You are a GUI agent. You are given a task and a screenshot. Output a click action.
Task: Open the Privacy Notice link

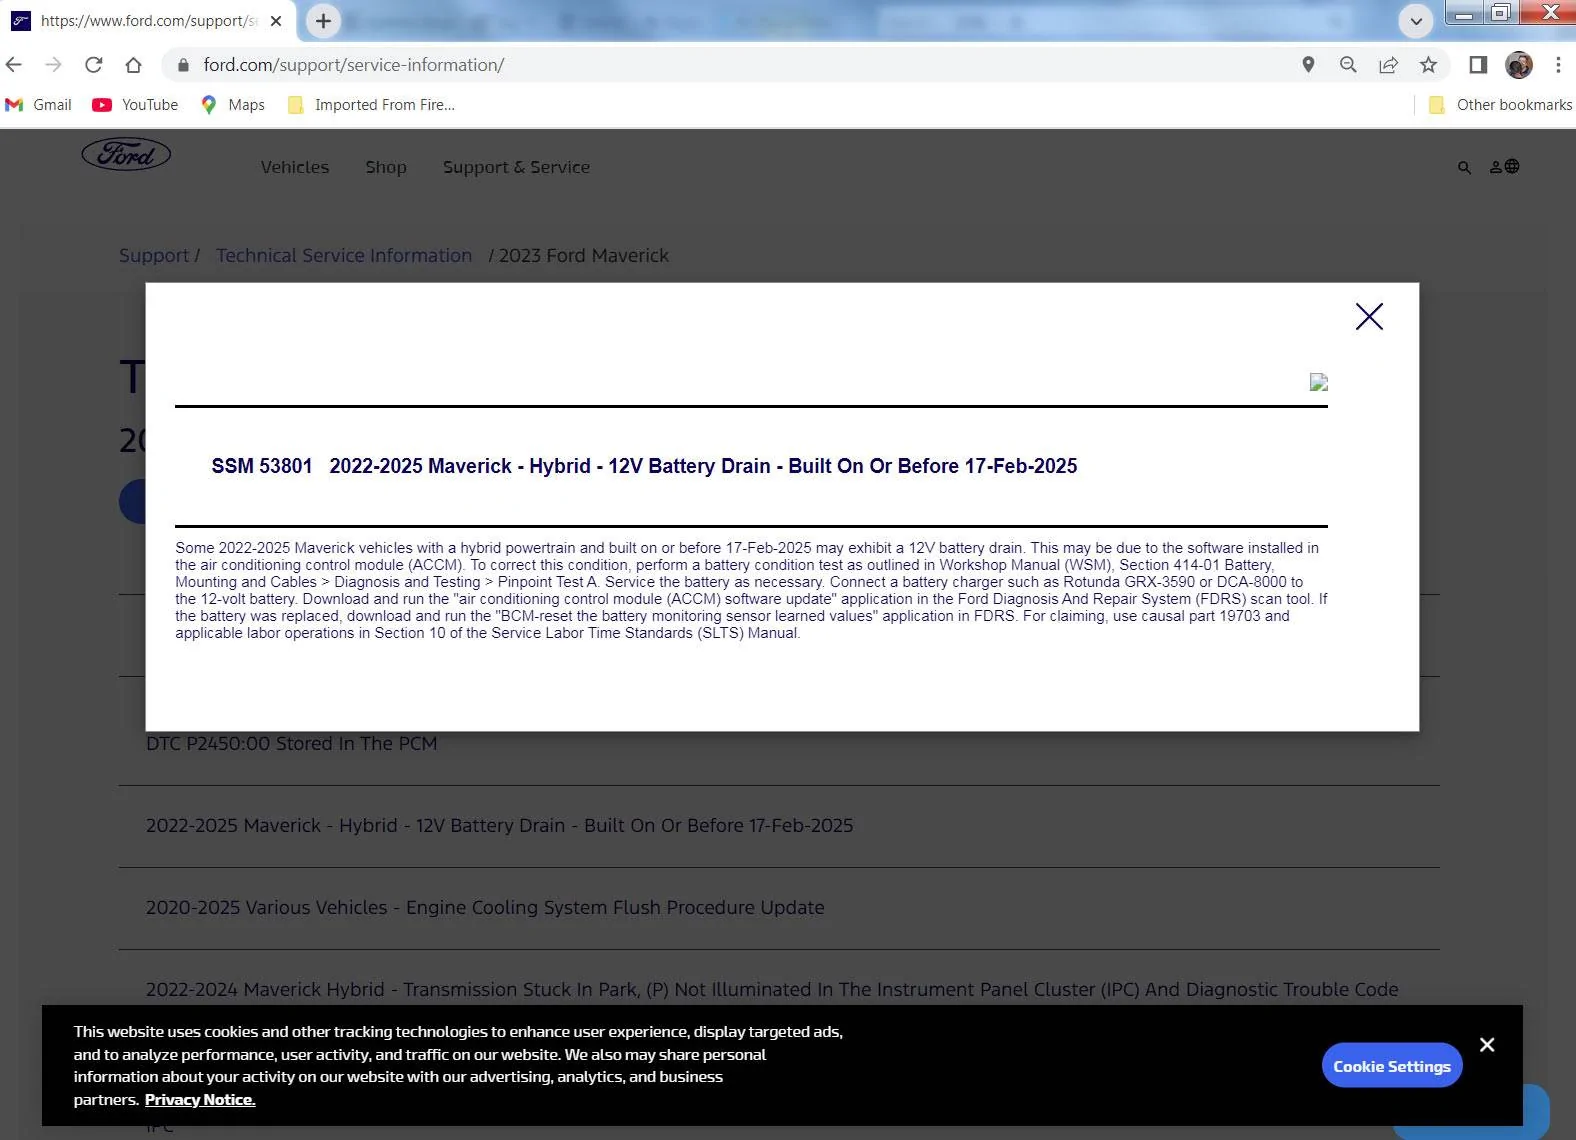(200, 1100)
